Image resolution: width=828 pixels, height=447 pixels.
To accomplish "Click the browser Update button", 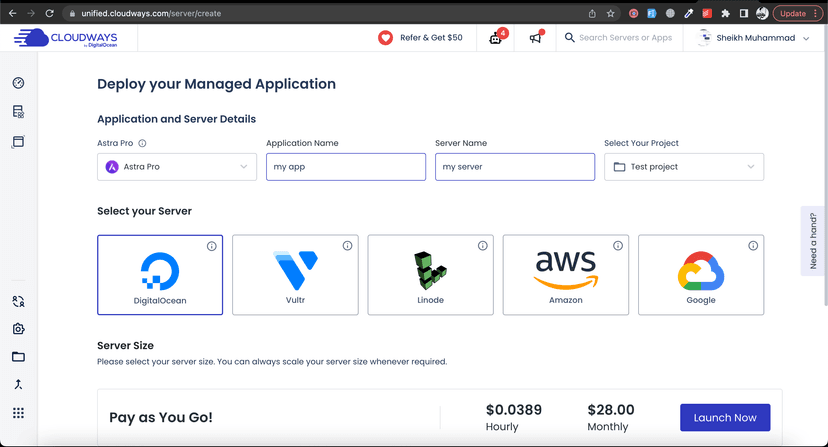I will click(x=797, y=13).
